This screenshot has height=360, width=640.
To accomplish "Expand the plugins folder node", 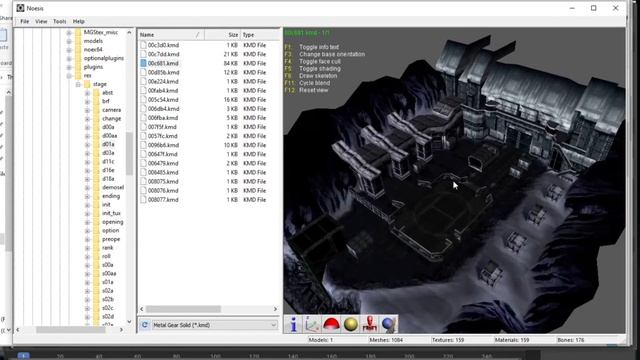I will [x=69, y=67].
